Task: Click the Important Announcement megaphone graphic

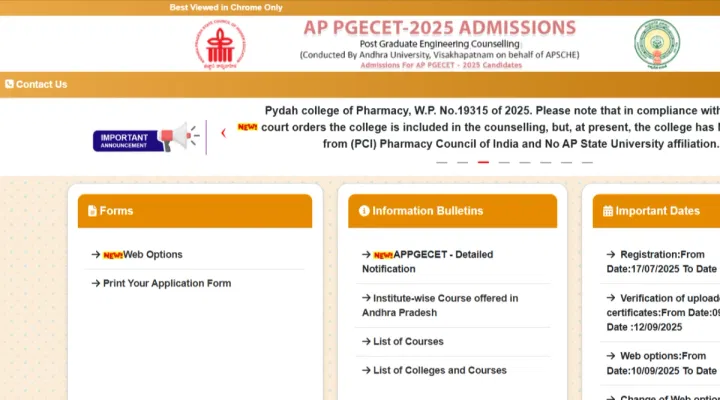Action: point(145,140)
